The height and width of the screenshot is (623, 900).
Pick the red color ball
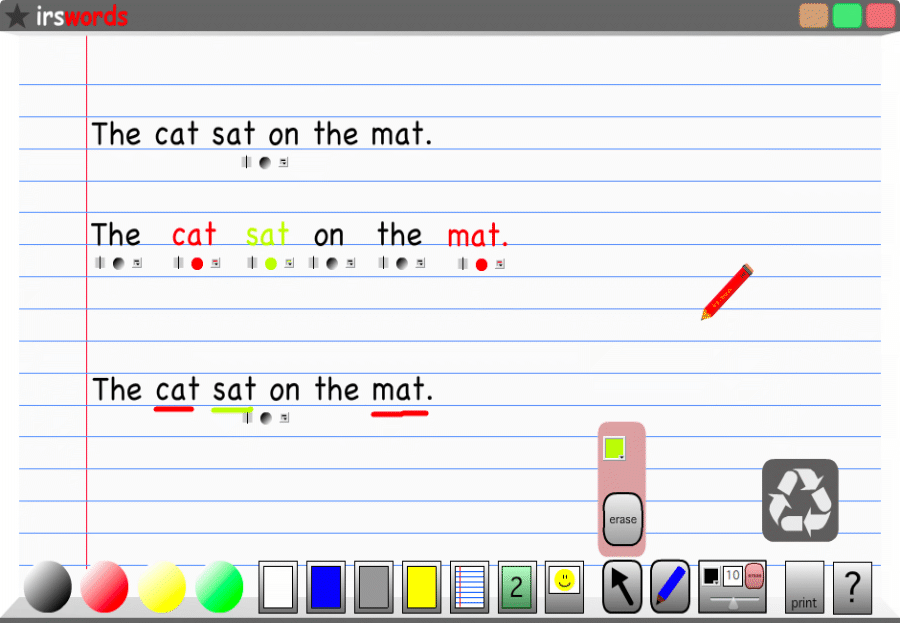coord(104,586)
